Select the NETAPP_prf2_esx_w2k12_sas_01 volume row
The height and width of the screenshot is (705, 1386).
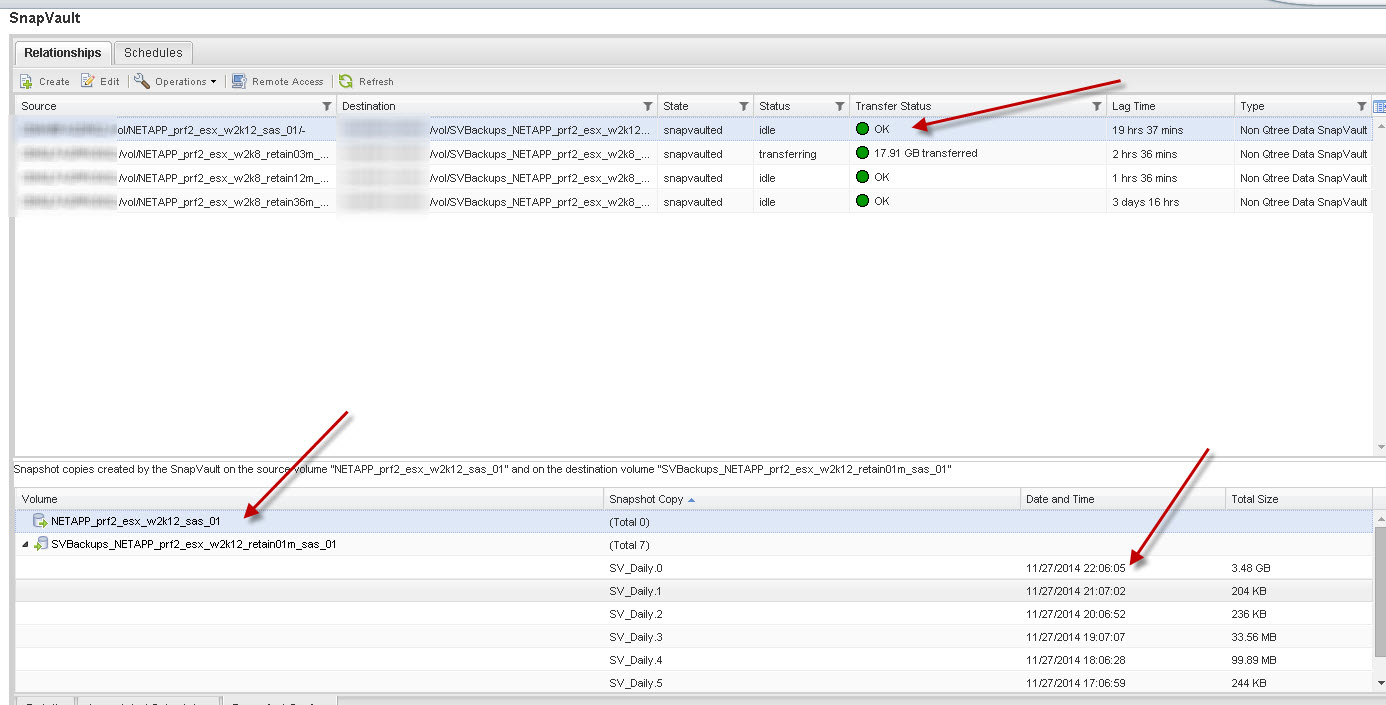coord(694,521)
